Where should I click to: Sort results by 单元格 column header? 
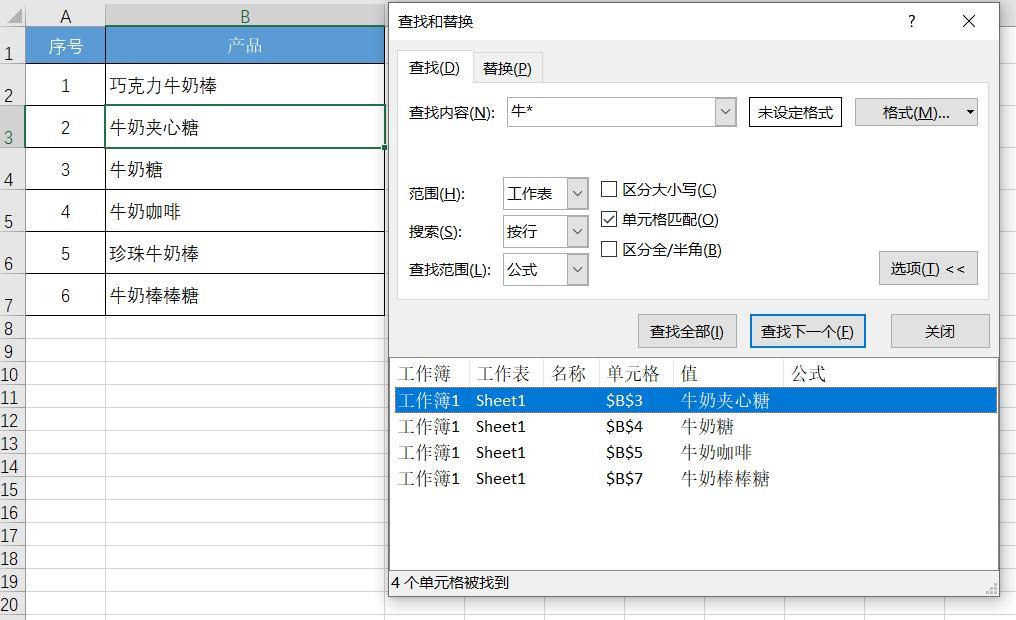pos(632,373)
